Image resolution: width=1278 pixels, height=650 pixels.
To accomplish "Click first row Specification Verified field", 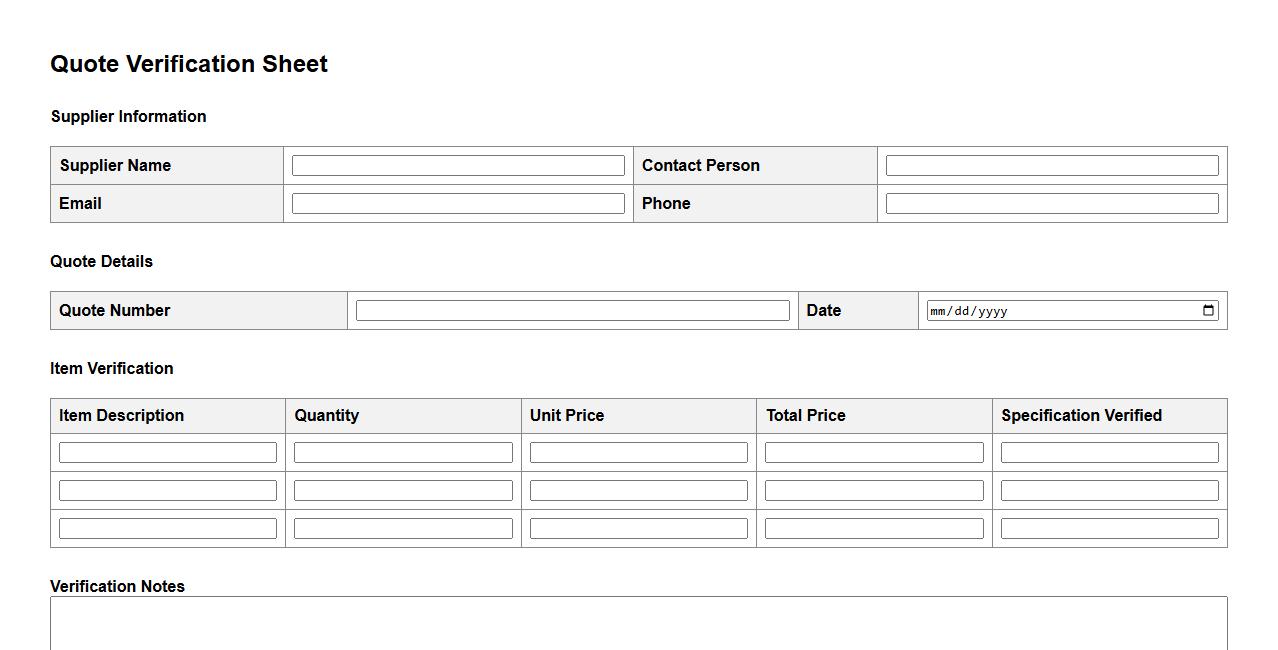I will click(x=1109, y=453).
